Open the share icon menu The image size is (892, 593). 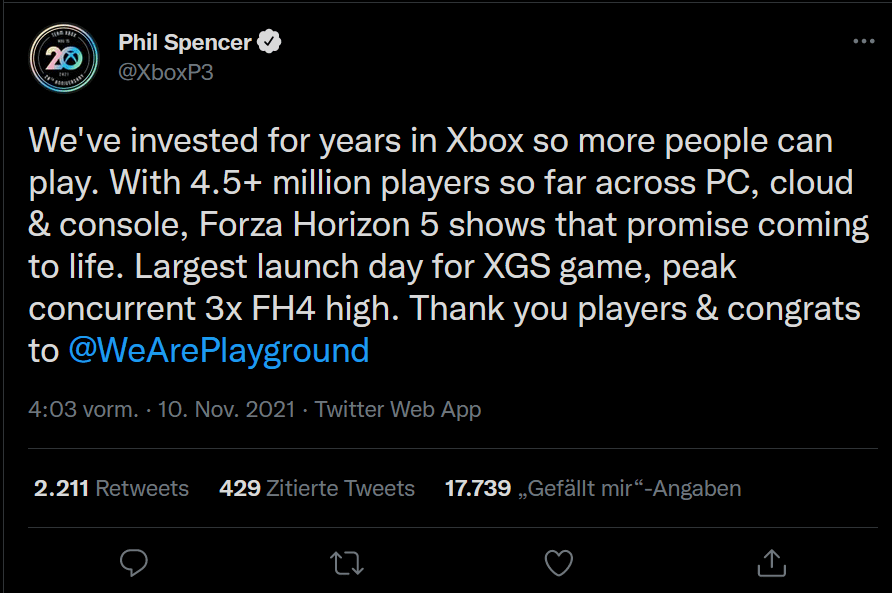772,562
